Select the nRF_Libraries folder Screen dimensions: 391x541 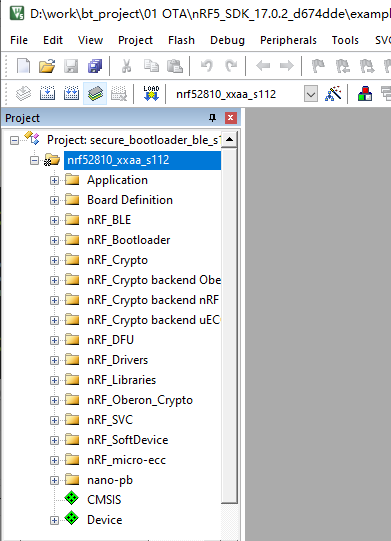click(x=121, y=380)
